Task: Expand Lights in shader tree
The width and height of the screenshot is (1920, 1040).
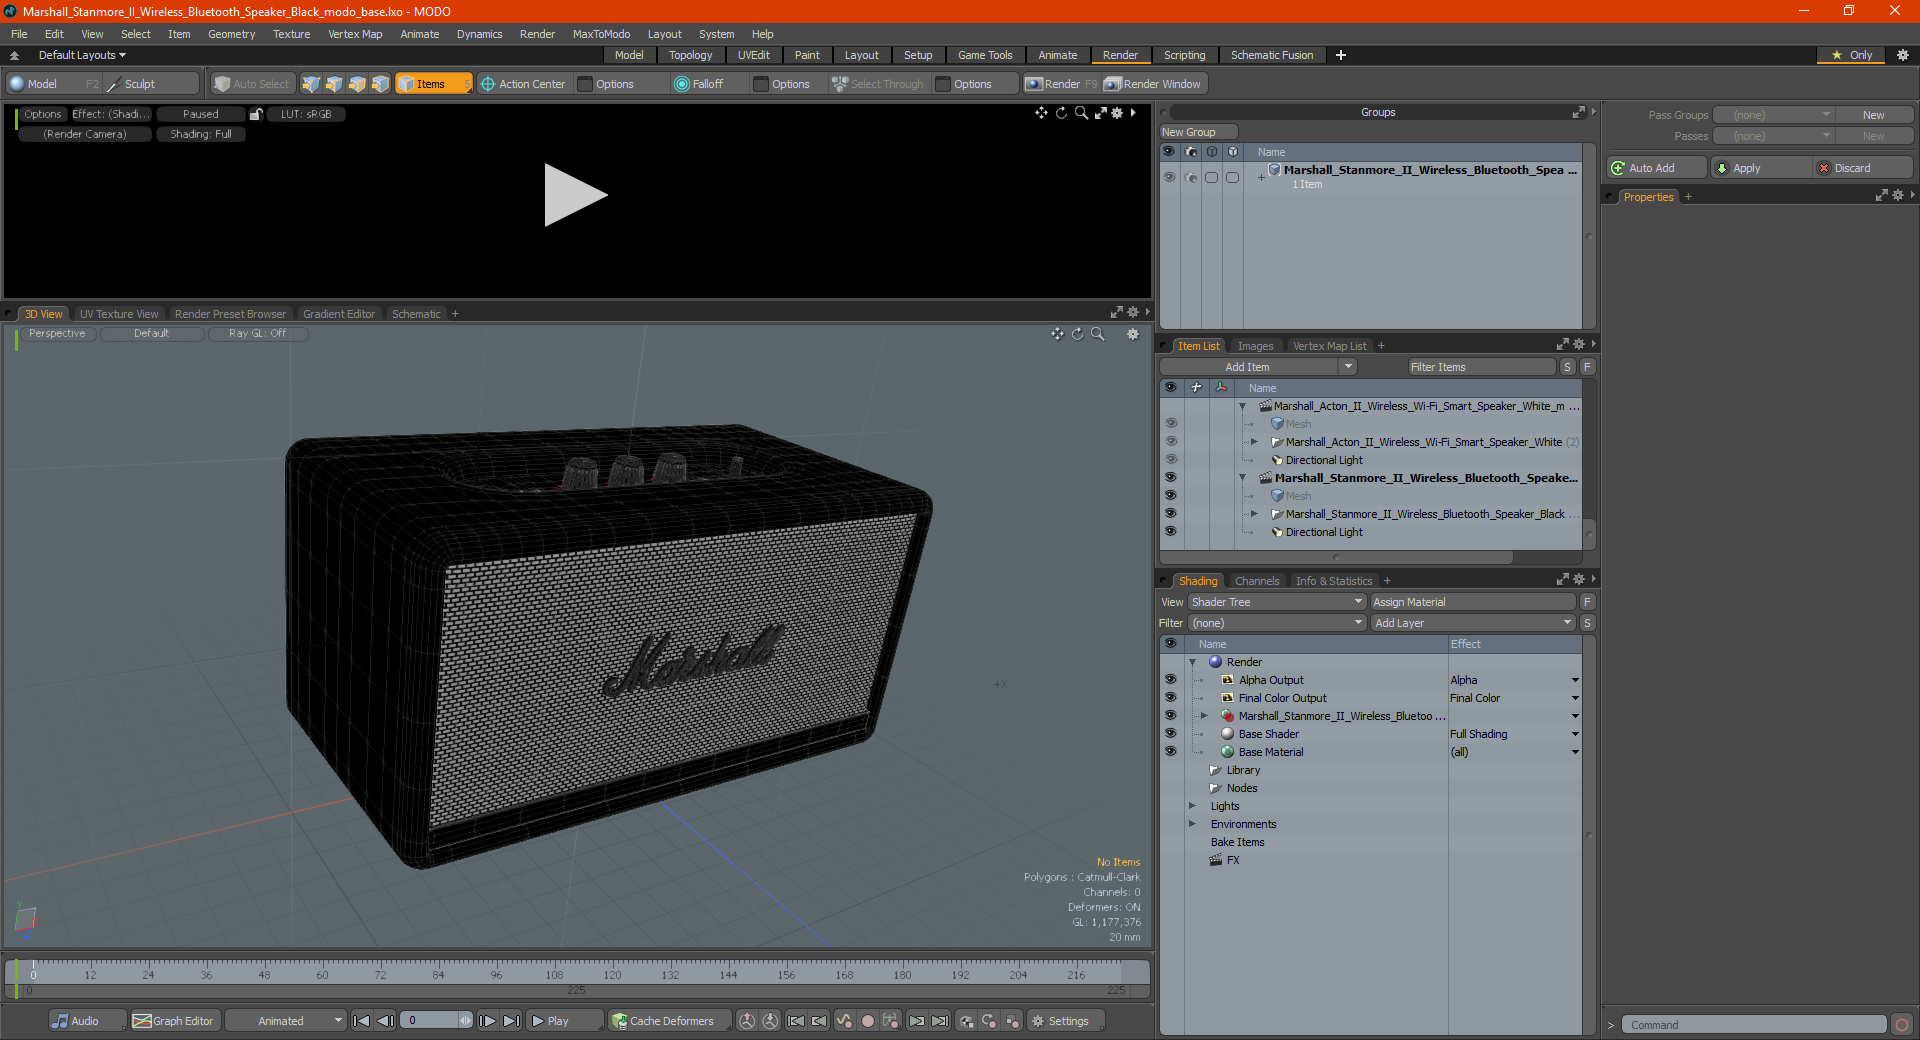Action: (1192, 806)
